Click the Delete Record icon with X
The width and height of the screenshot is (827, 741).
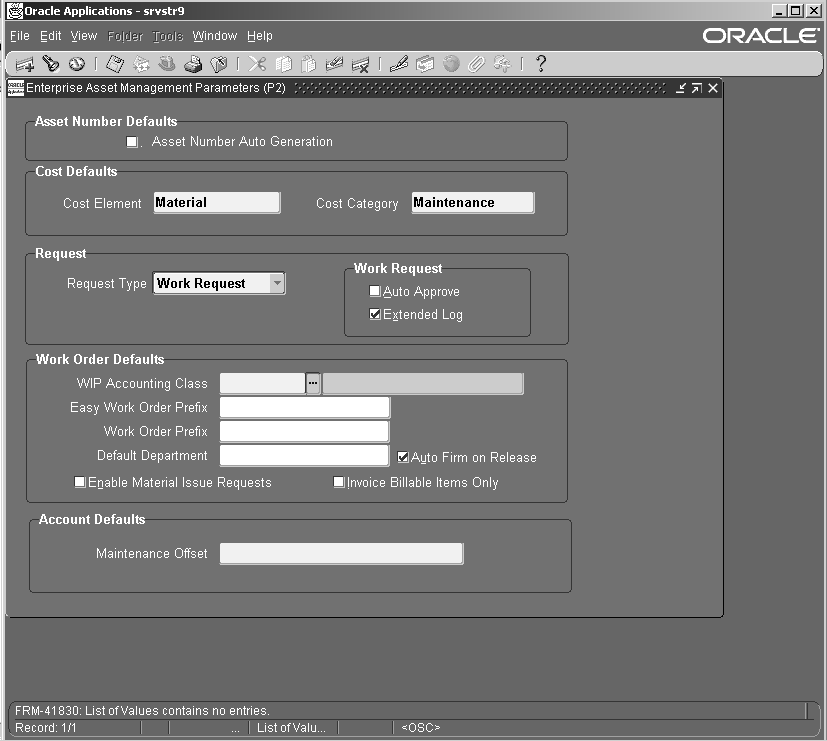[360, 64]
